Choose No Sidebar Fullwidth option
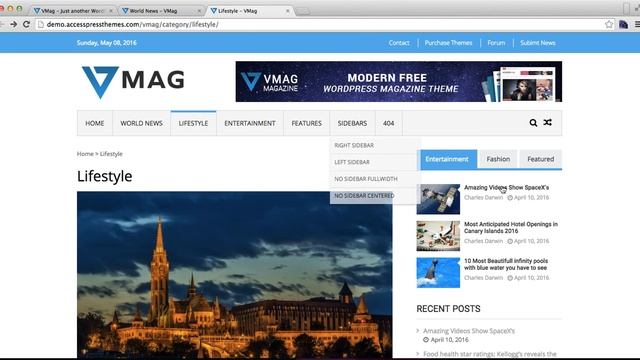The image size is (640, 360). 375,179
